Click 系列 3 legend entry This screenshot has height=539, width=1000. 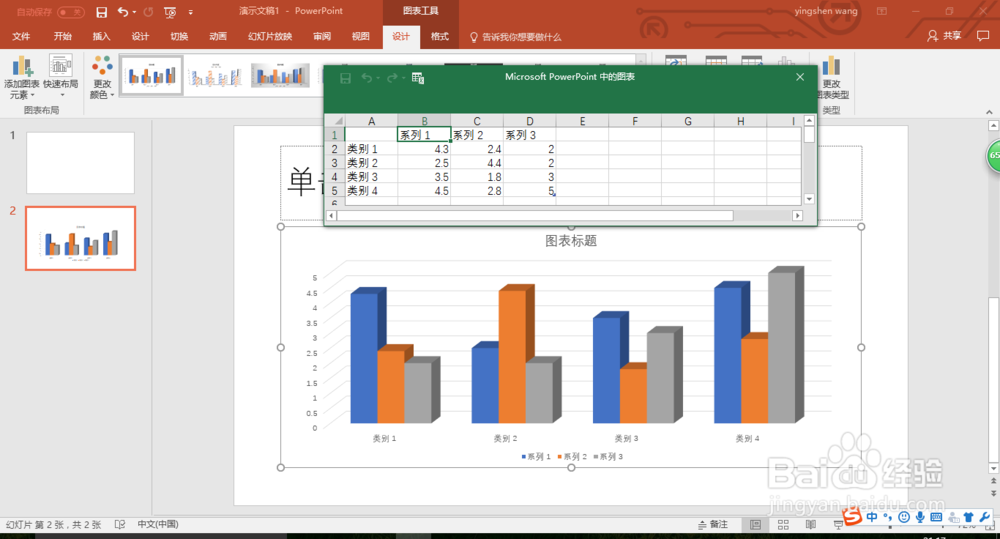coord(608,457)
